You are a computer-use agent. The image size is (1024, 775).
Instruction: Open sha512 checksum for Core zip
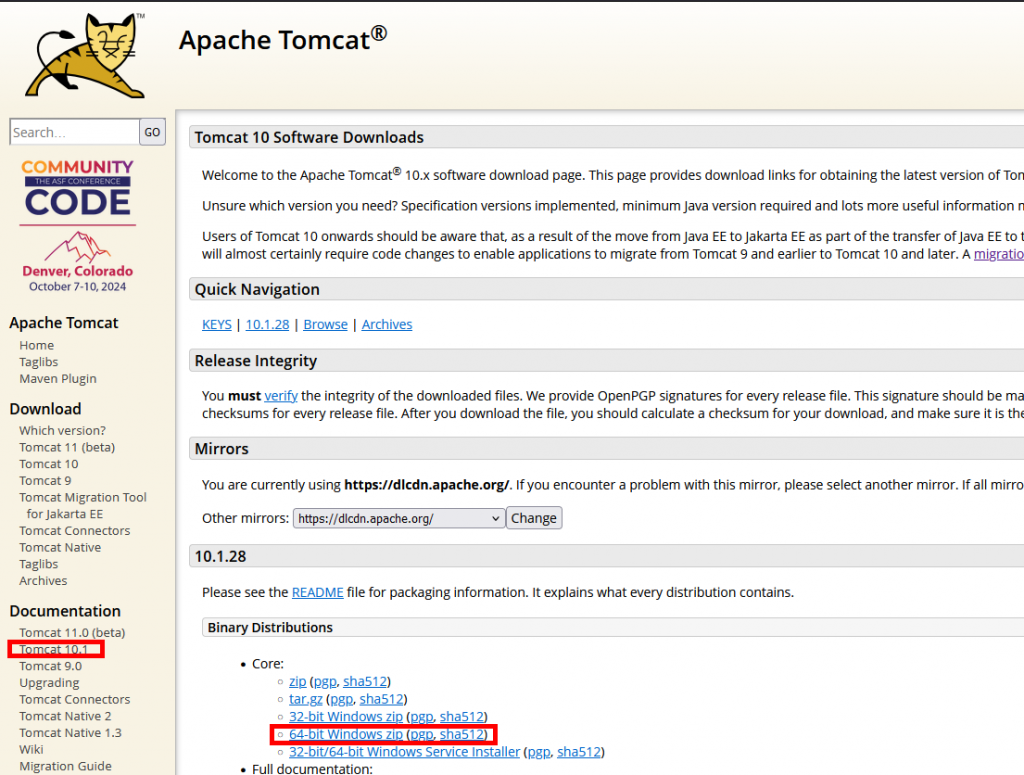[x=365, y=681]
